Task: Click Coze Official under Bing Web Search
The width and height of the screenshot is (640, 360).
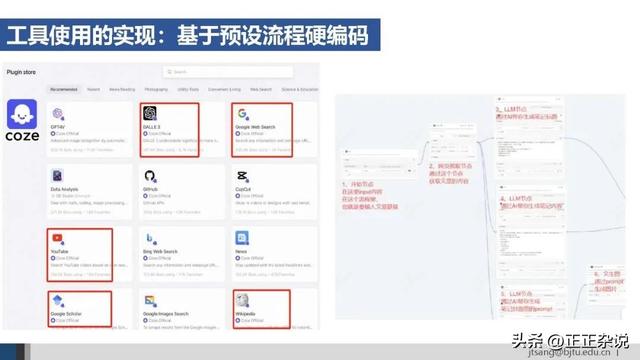Action: [158, 258]
